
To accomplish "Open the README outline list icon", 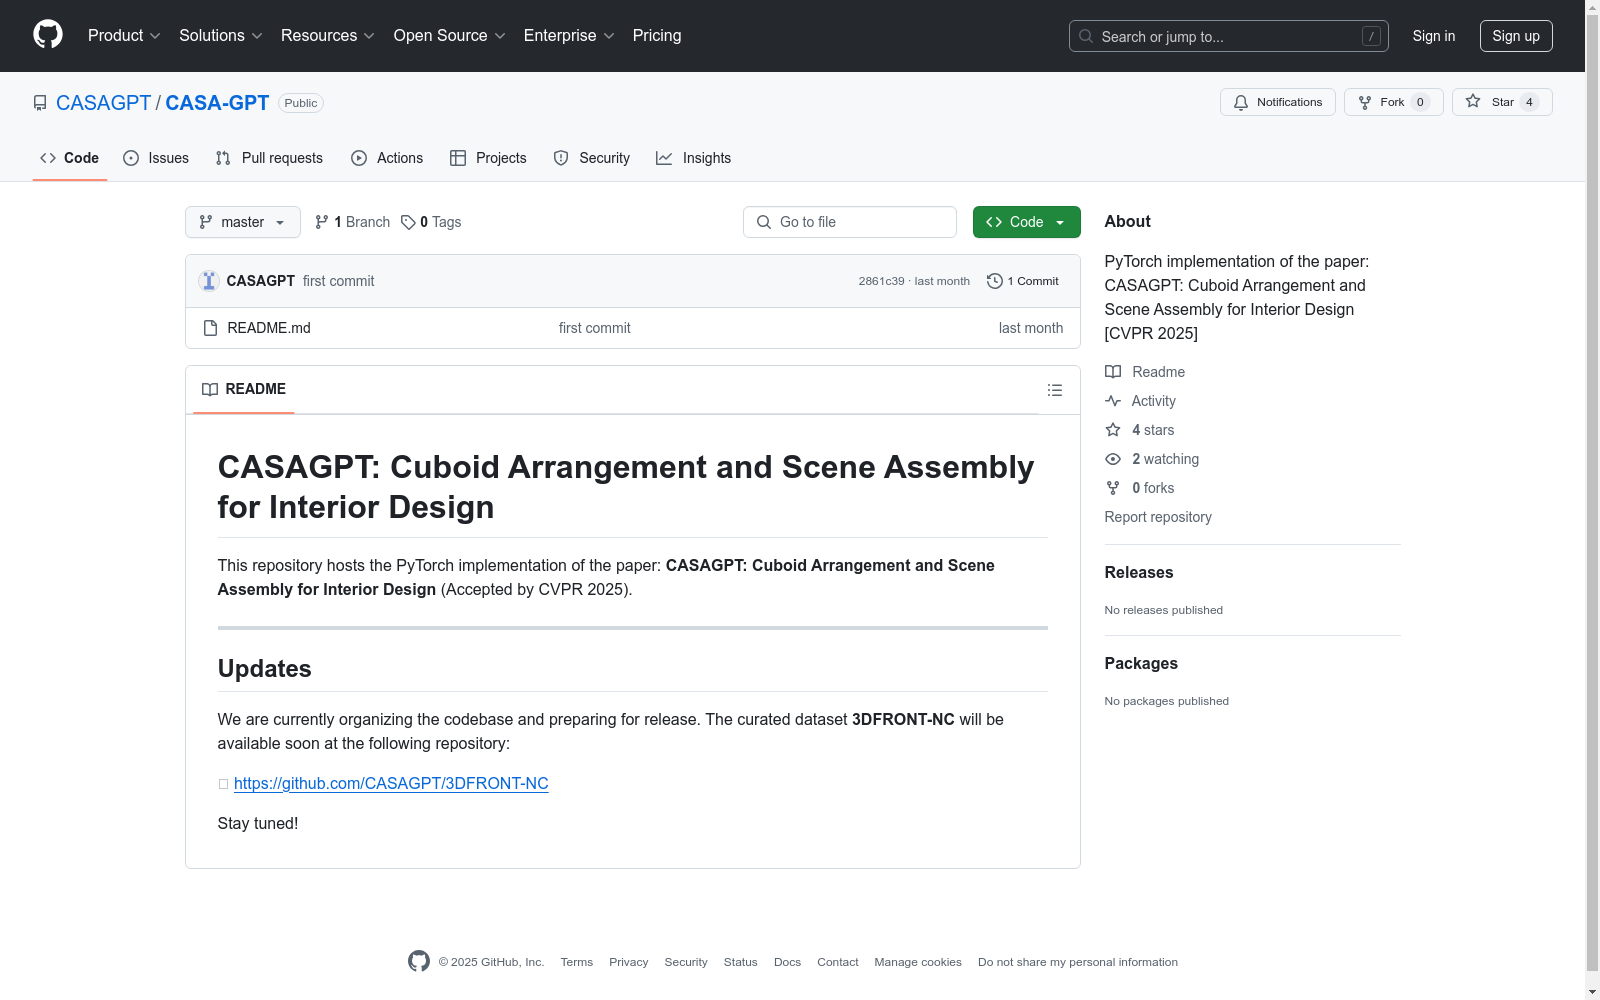I will pos(1055,390).
